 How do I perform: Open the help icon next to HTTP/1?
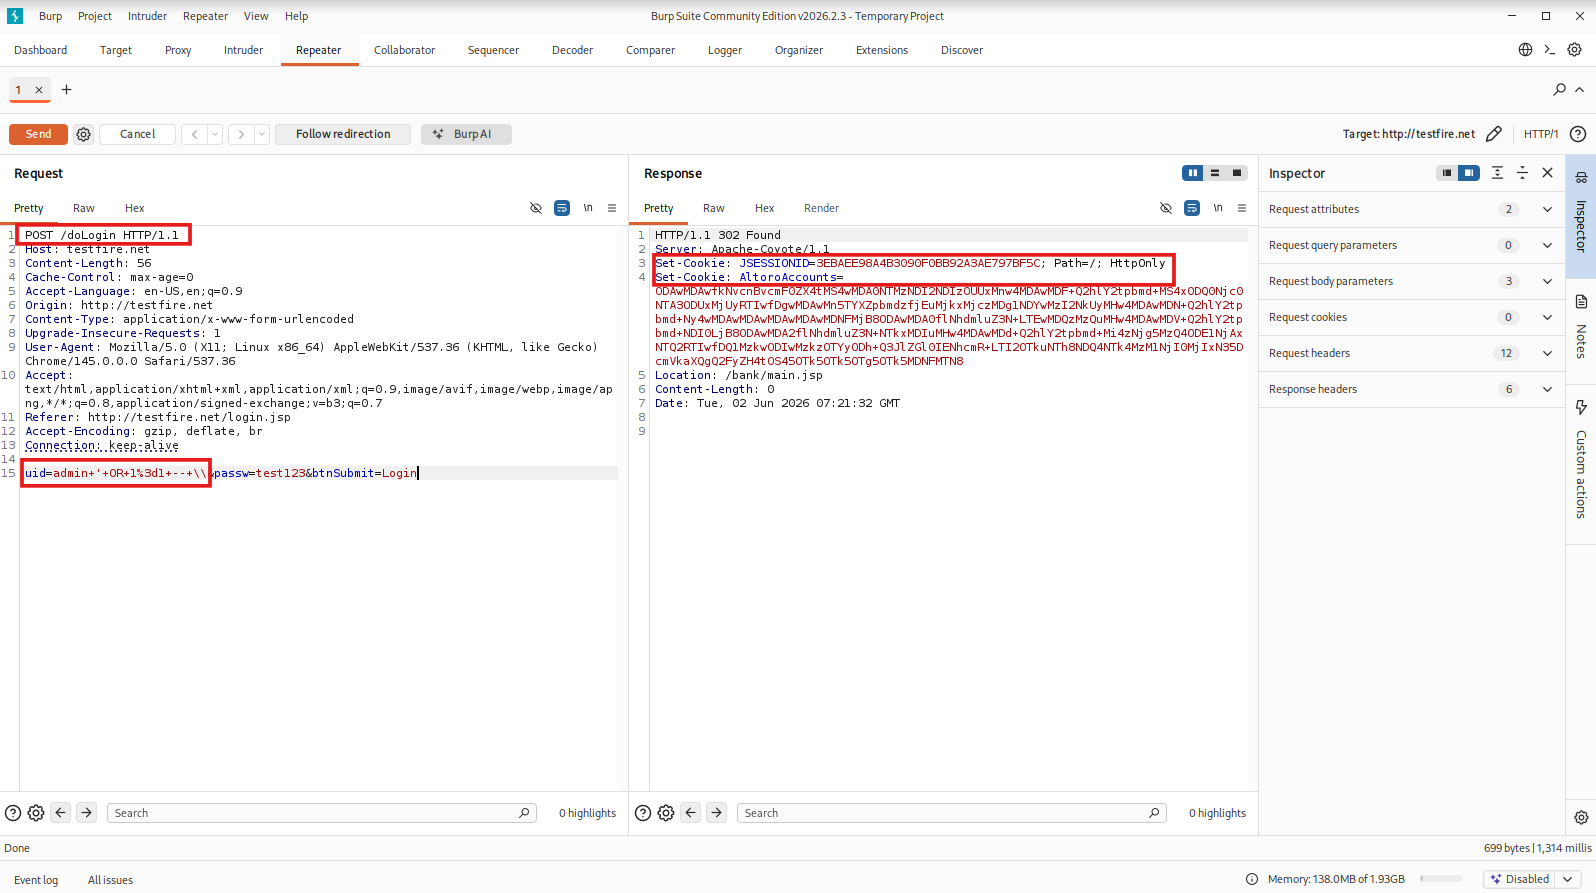tap(1578, 134)
